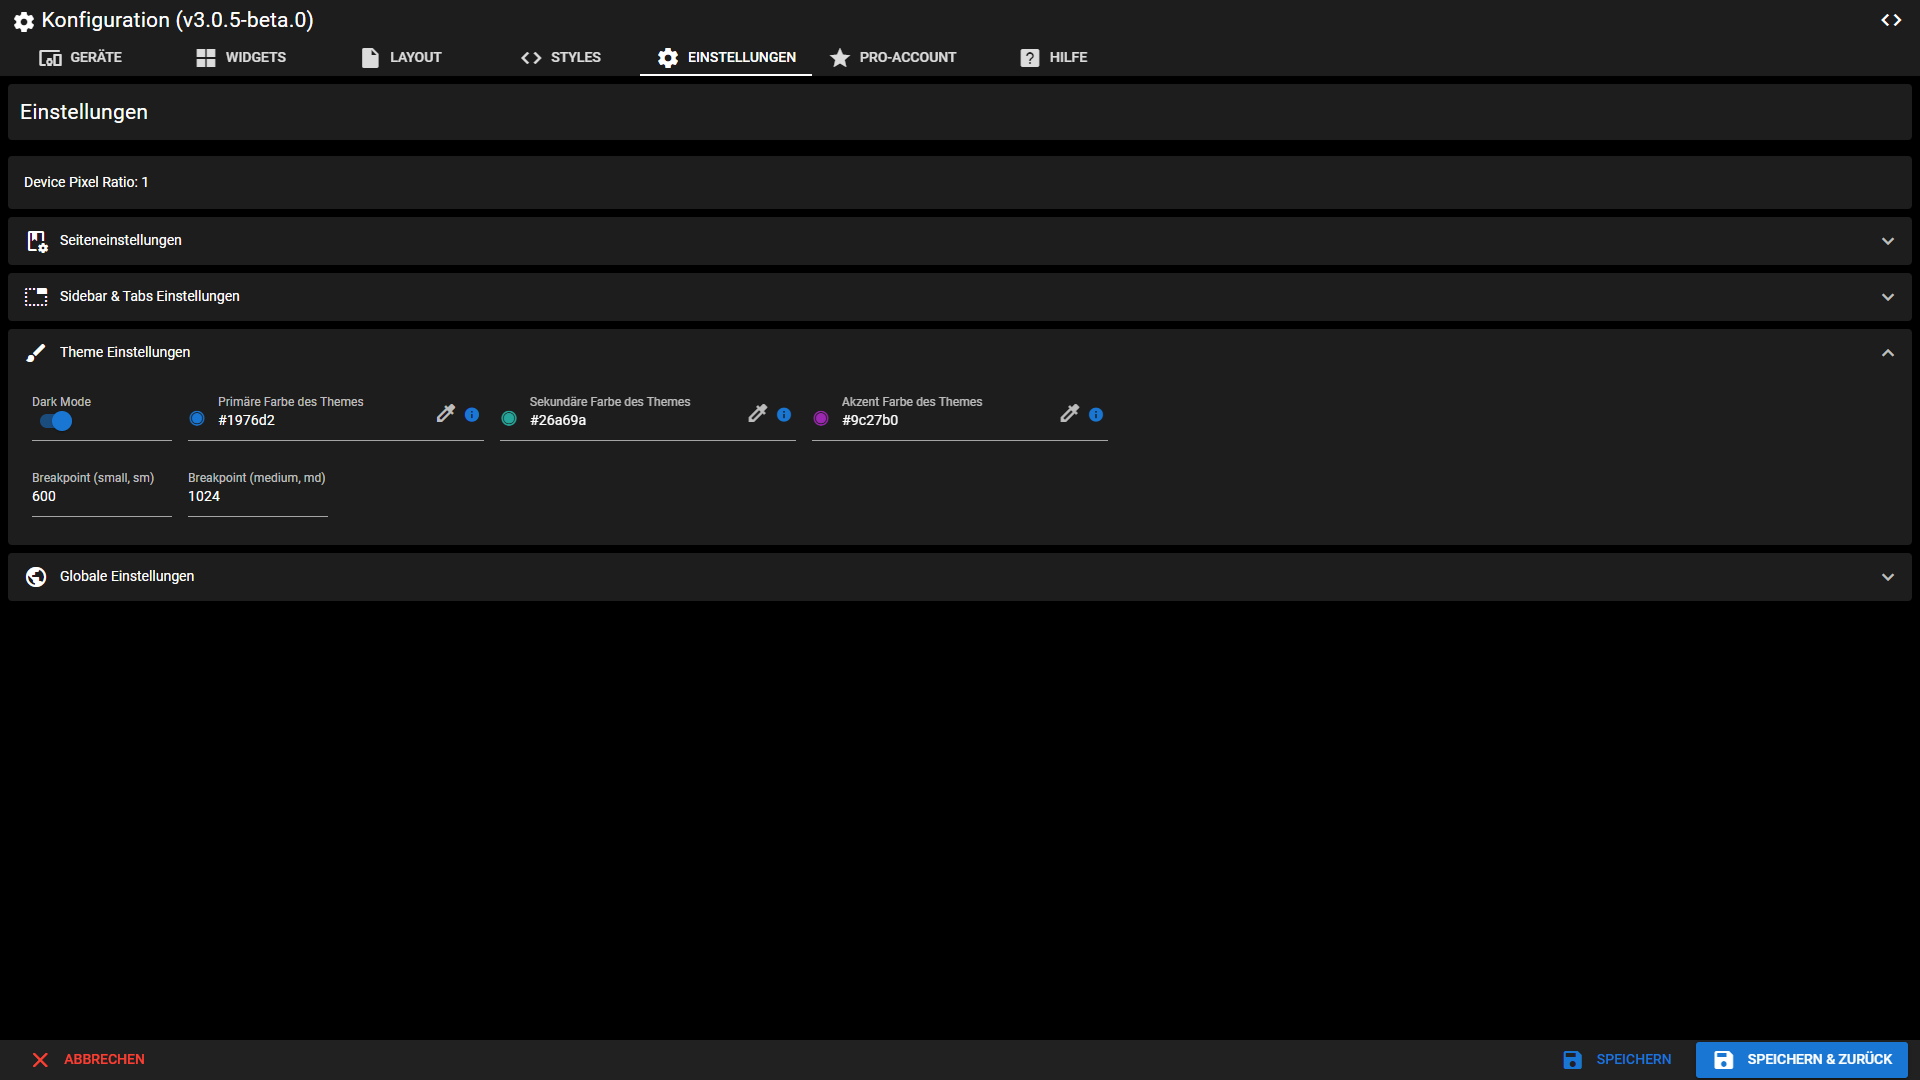Click the Widgets grid icon
The width and height of the screenshot is (1920, 1080).
coord(206,58)
